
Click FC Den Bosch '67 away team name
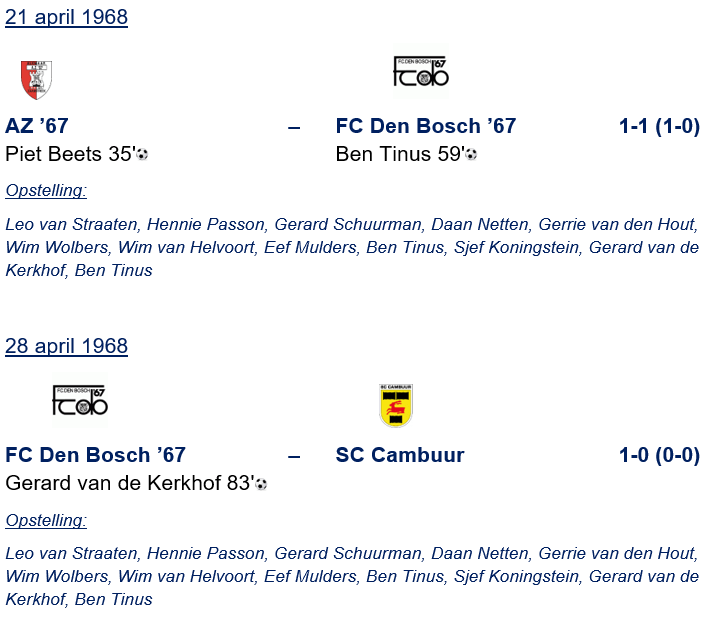point(426,126)
